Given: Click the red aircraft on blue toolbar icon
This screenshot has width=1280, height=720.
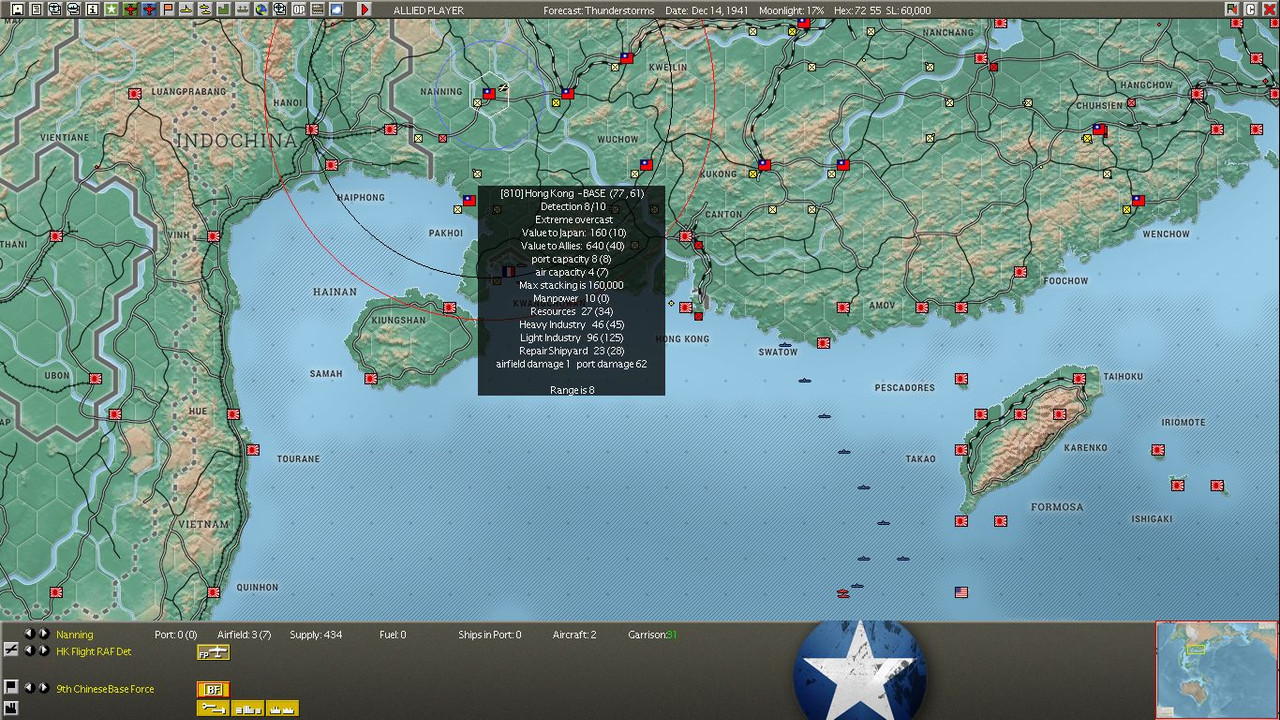Looking at the screenshot, I should click(x=149, y=10).
